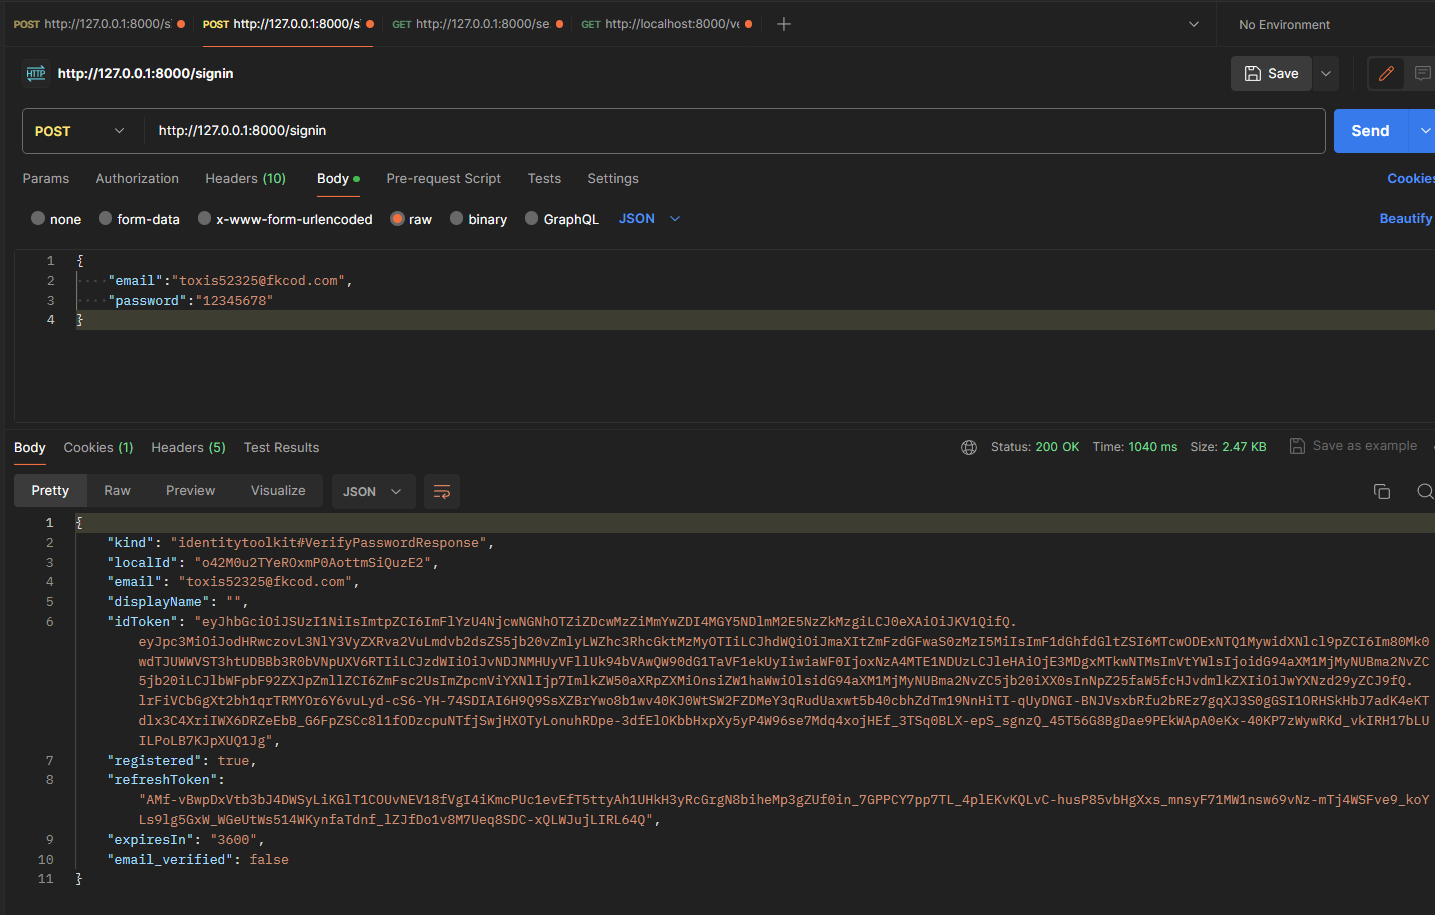Click the Status: 200 OK text
The height and width of the screenshot is (915, 1435).
coord(1034,447)
